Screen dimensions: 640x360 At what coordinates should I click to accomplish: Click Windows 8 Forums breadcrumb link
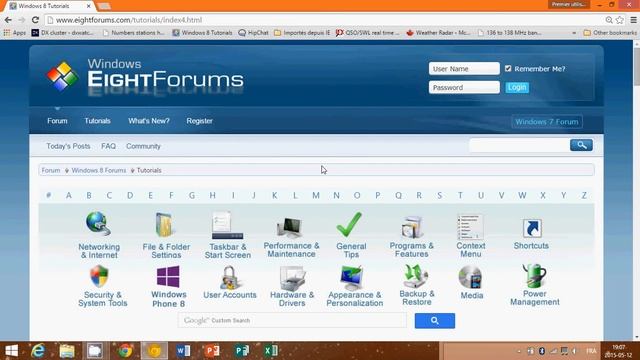[x=98, y=170]
